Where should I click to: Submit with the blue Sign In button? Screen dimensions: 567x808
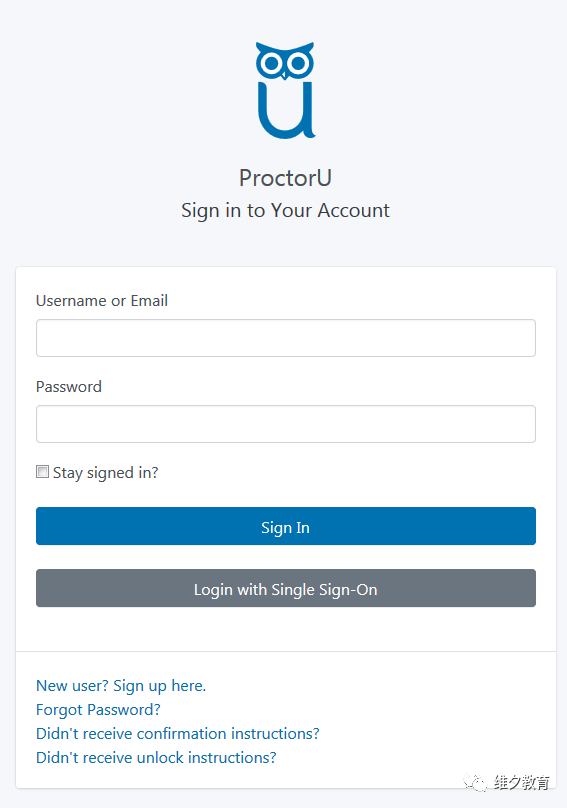(286, 526)
